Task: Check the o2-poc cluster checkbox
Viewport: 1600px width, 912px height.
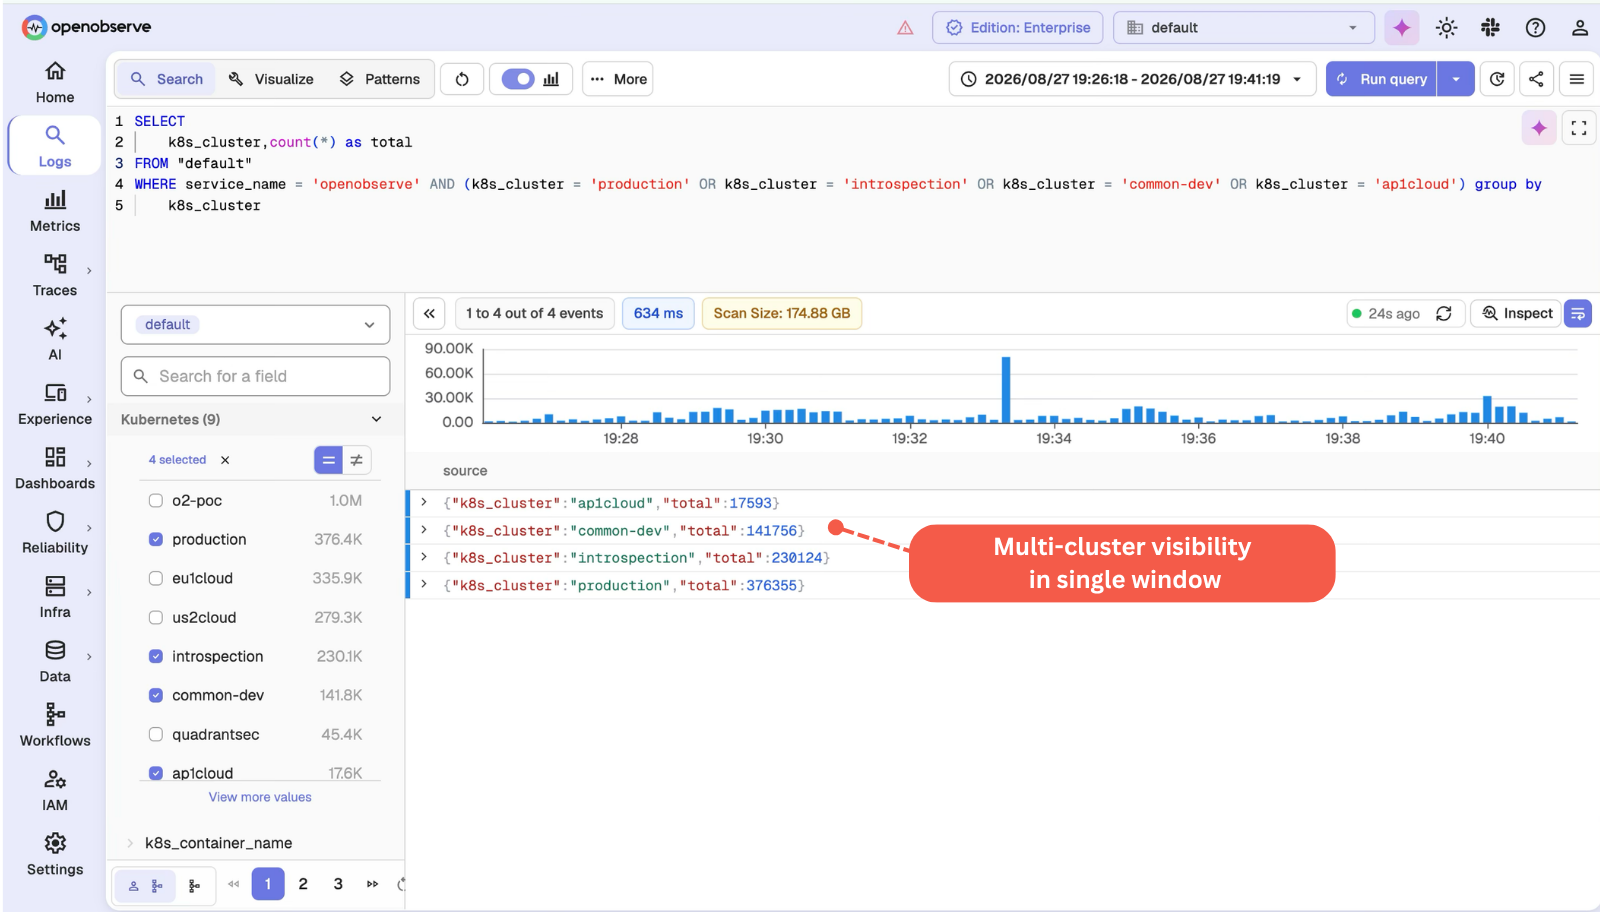Action: pos(156,501)
